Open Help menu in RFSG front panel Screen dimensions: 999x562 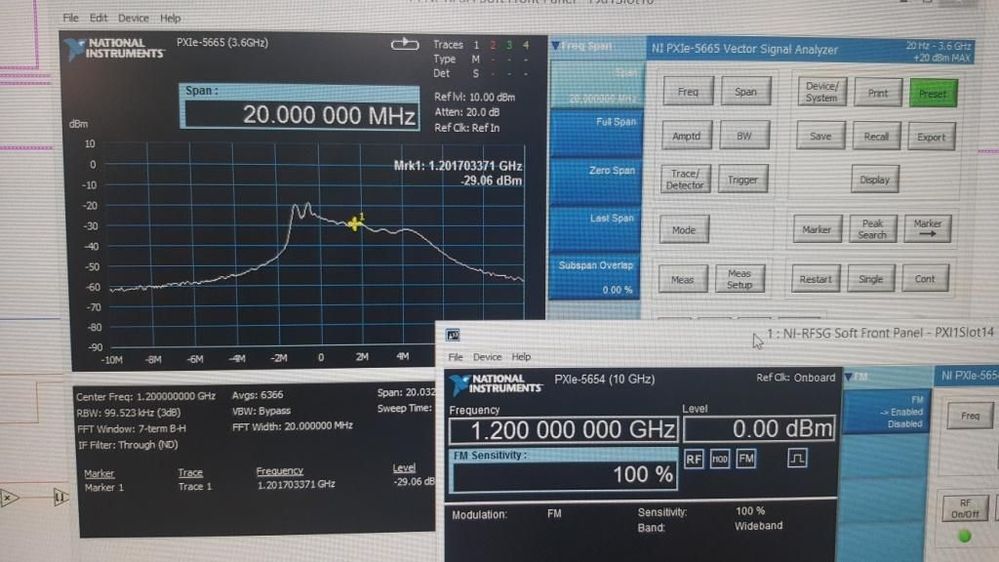[521, 357]
